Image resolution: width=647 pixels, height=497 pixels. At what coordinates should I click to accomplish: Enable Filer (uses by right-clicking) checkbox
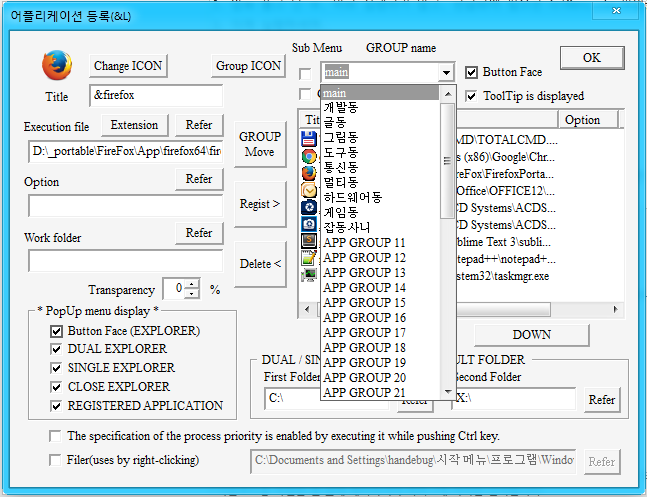pos(56,460)
